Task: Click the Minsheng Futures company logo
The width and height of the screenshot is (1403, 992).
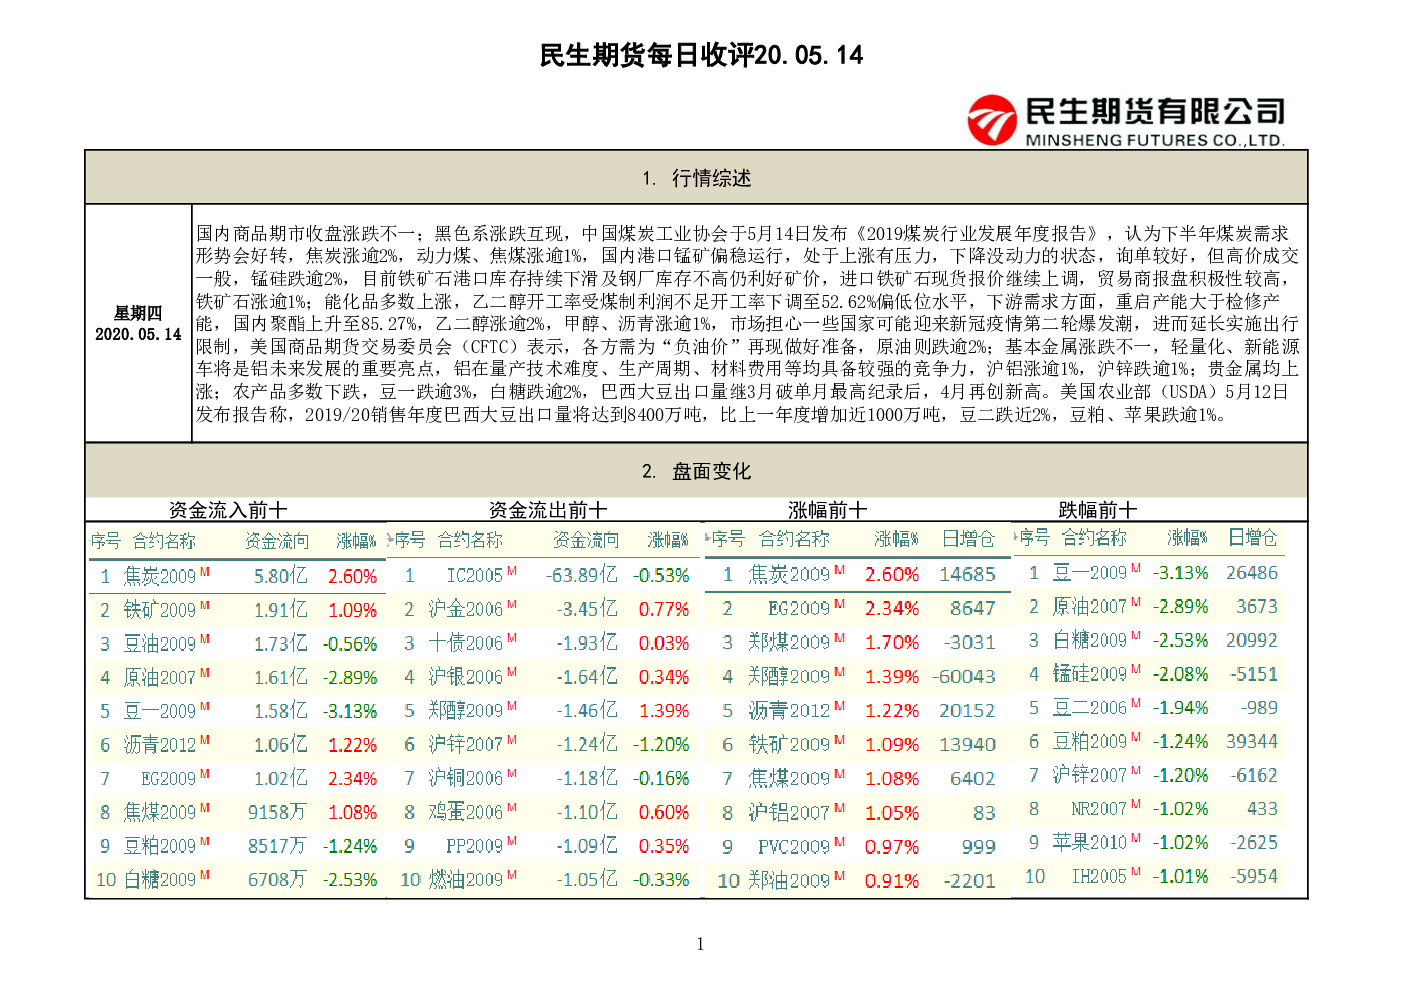Action: (1125, 118)
